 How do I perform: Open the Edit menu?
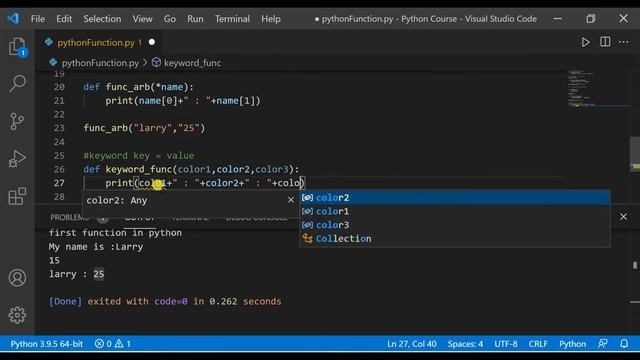tap(64, 19)
